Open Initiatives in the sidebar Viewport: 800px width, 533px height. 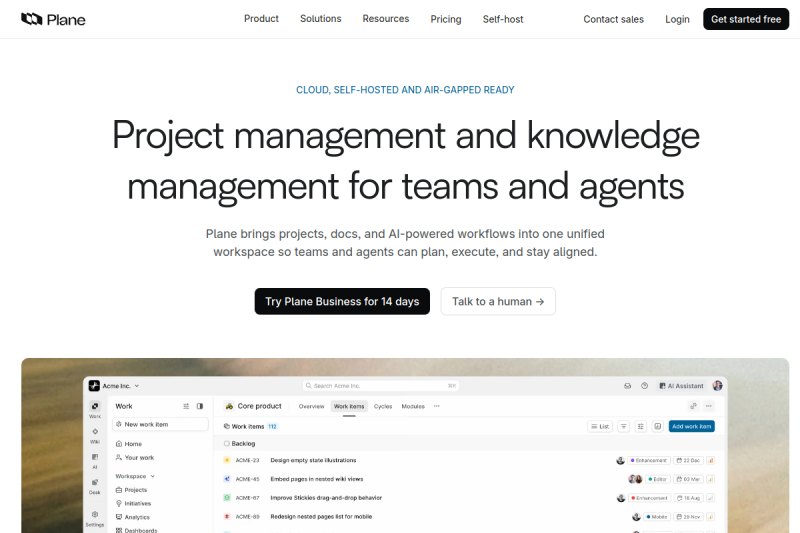[133, 503]
